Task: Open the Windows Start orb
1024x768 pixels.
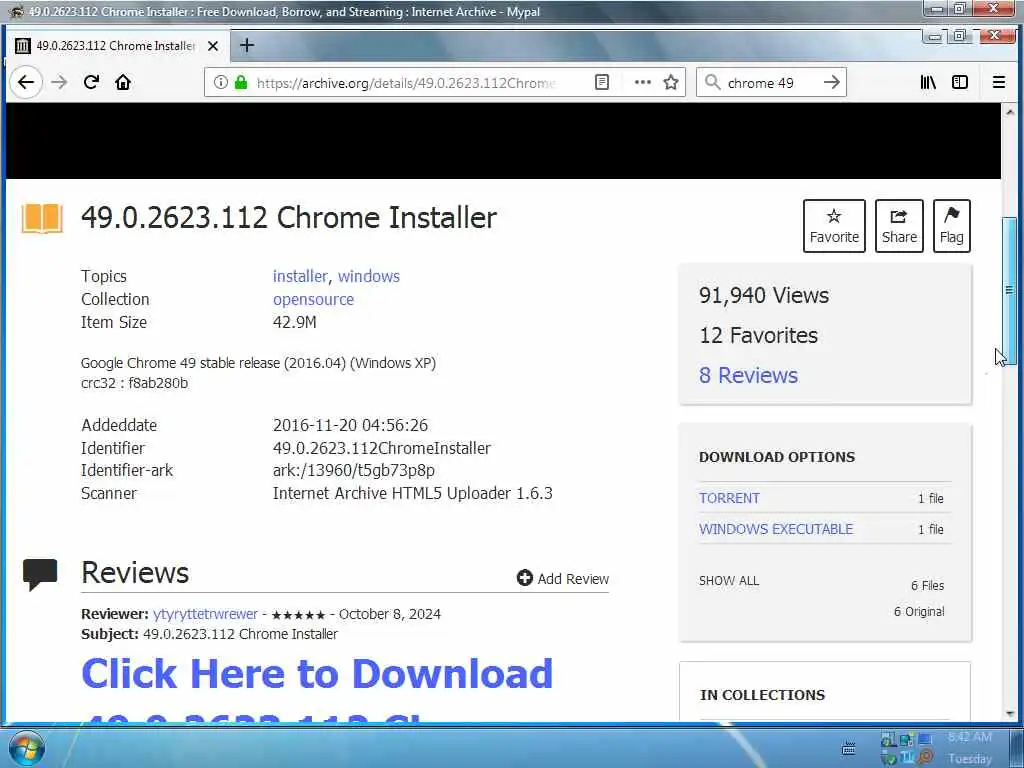Action: [27, 748]
